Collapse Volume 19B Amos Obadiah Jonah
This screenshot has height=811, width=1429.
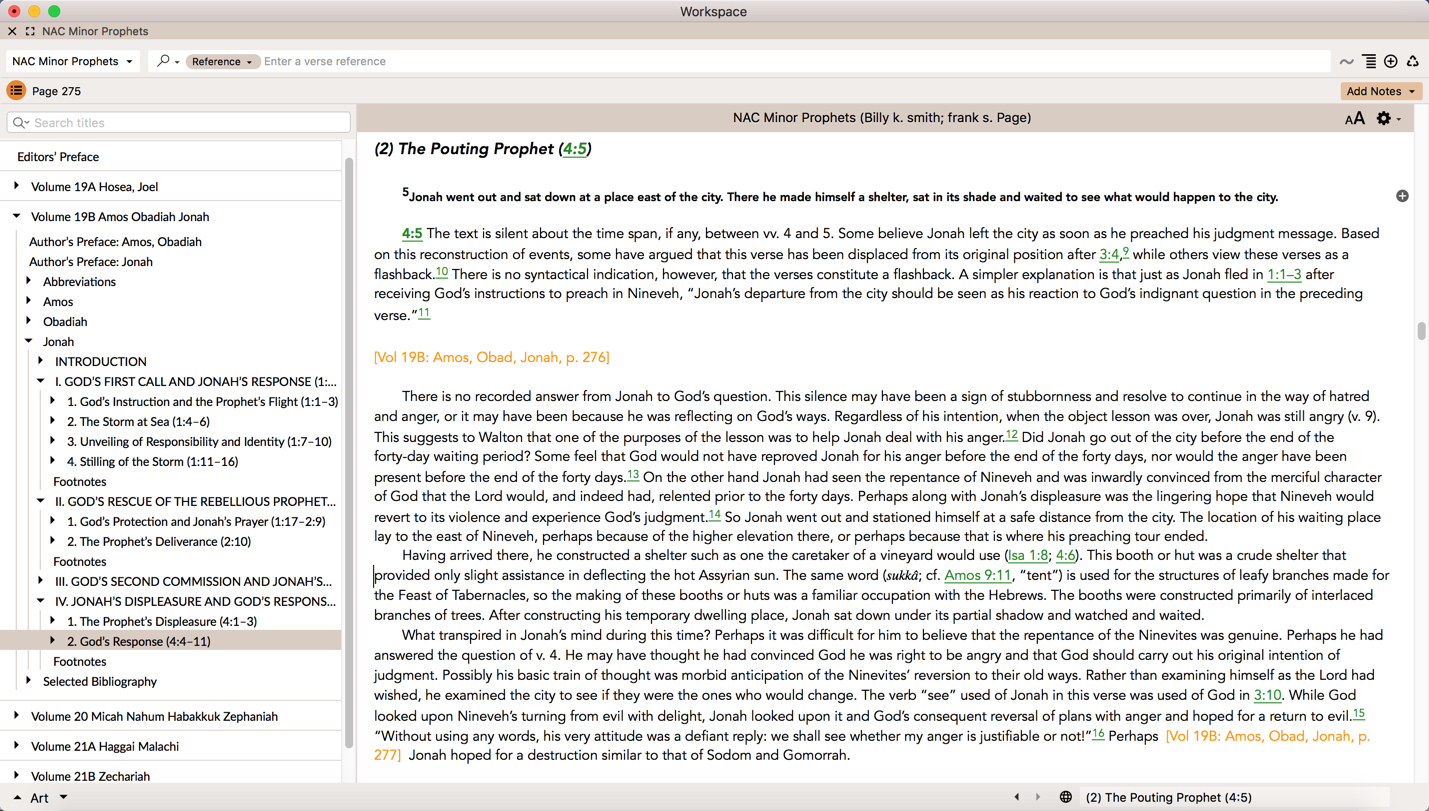16,216
